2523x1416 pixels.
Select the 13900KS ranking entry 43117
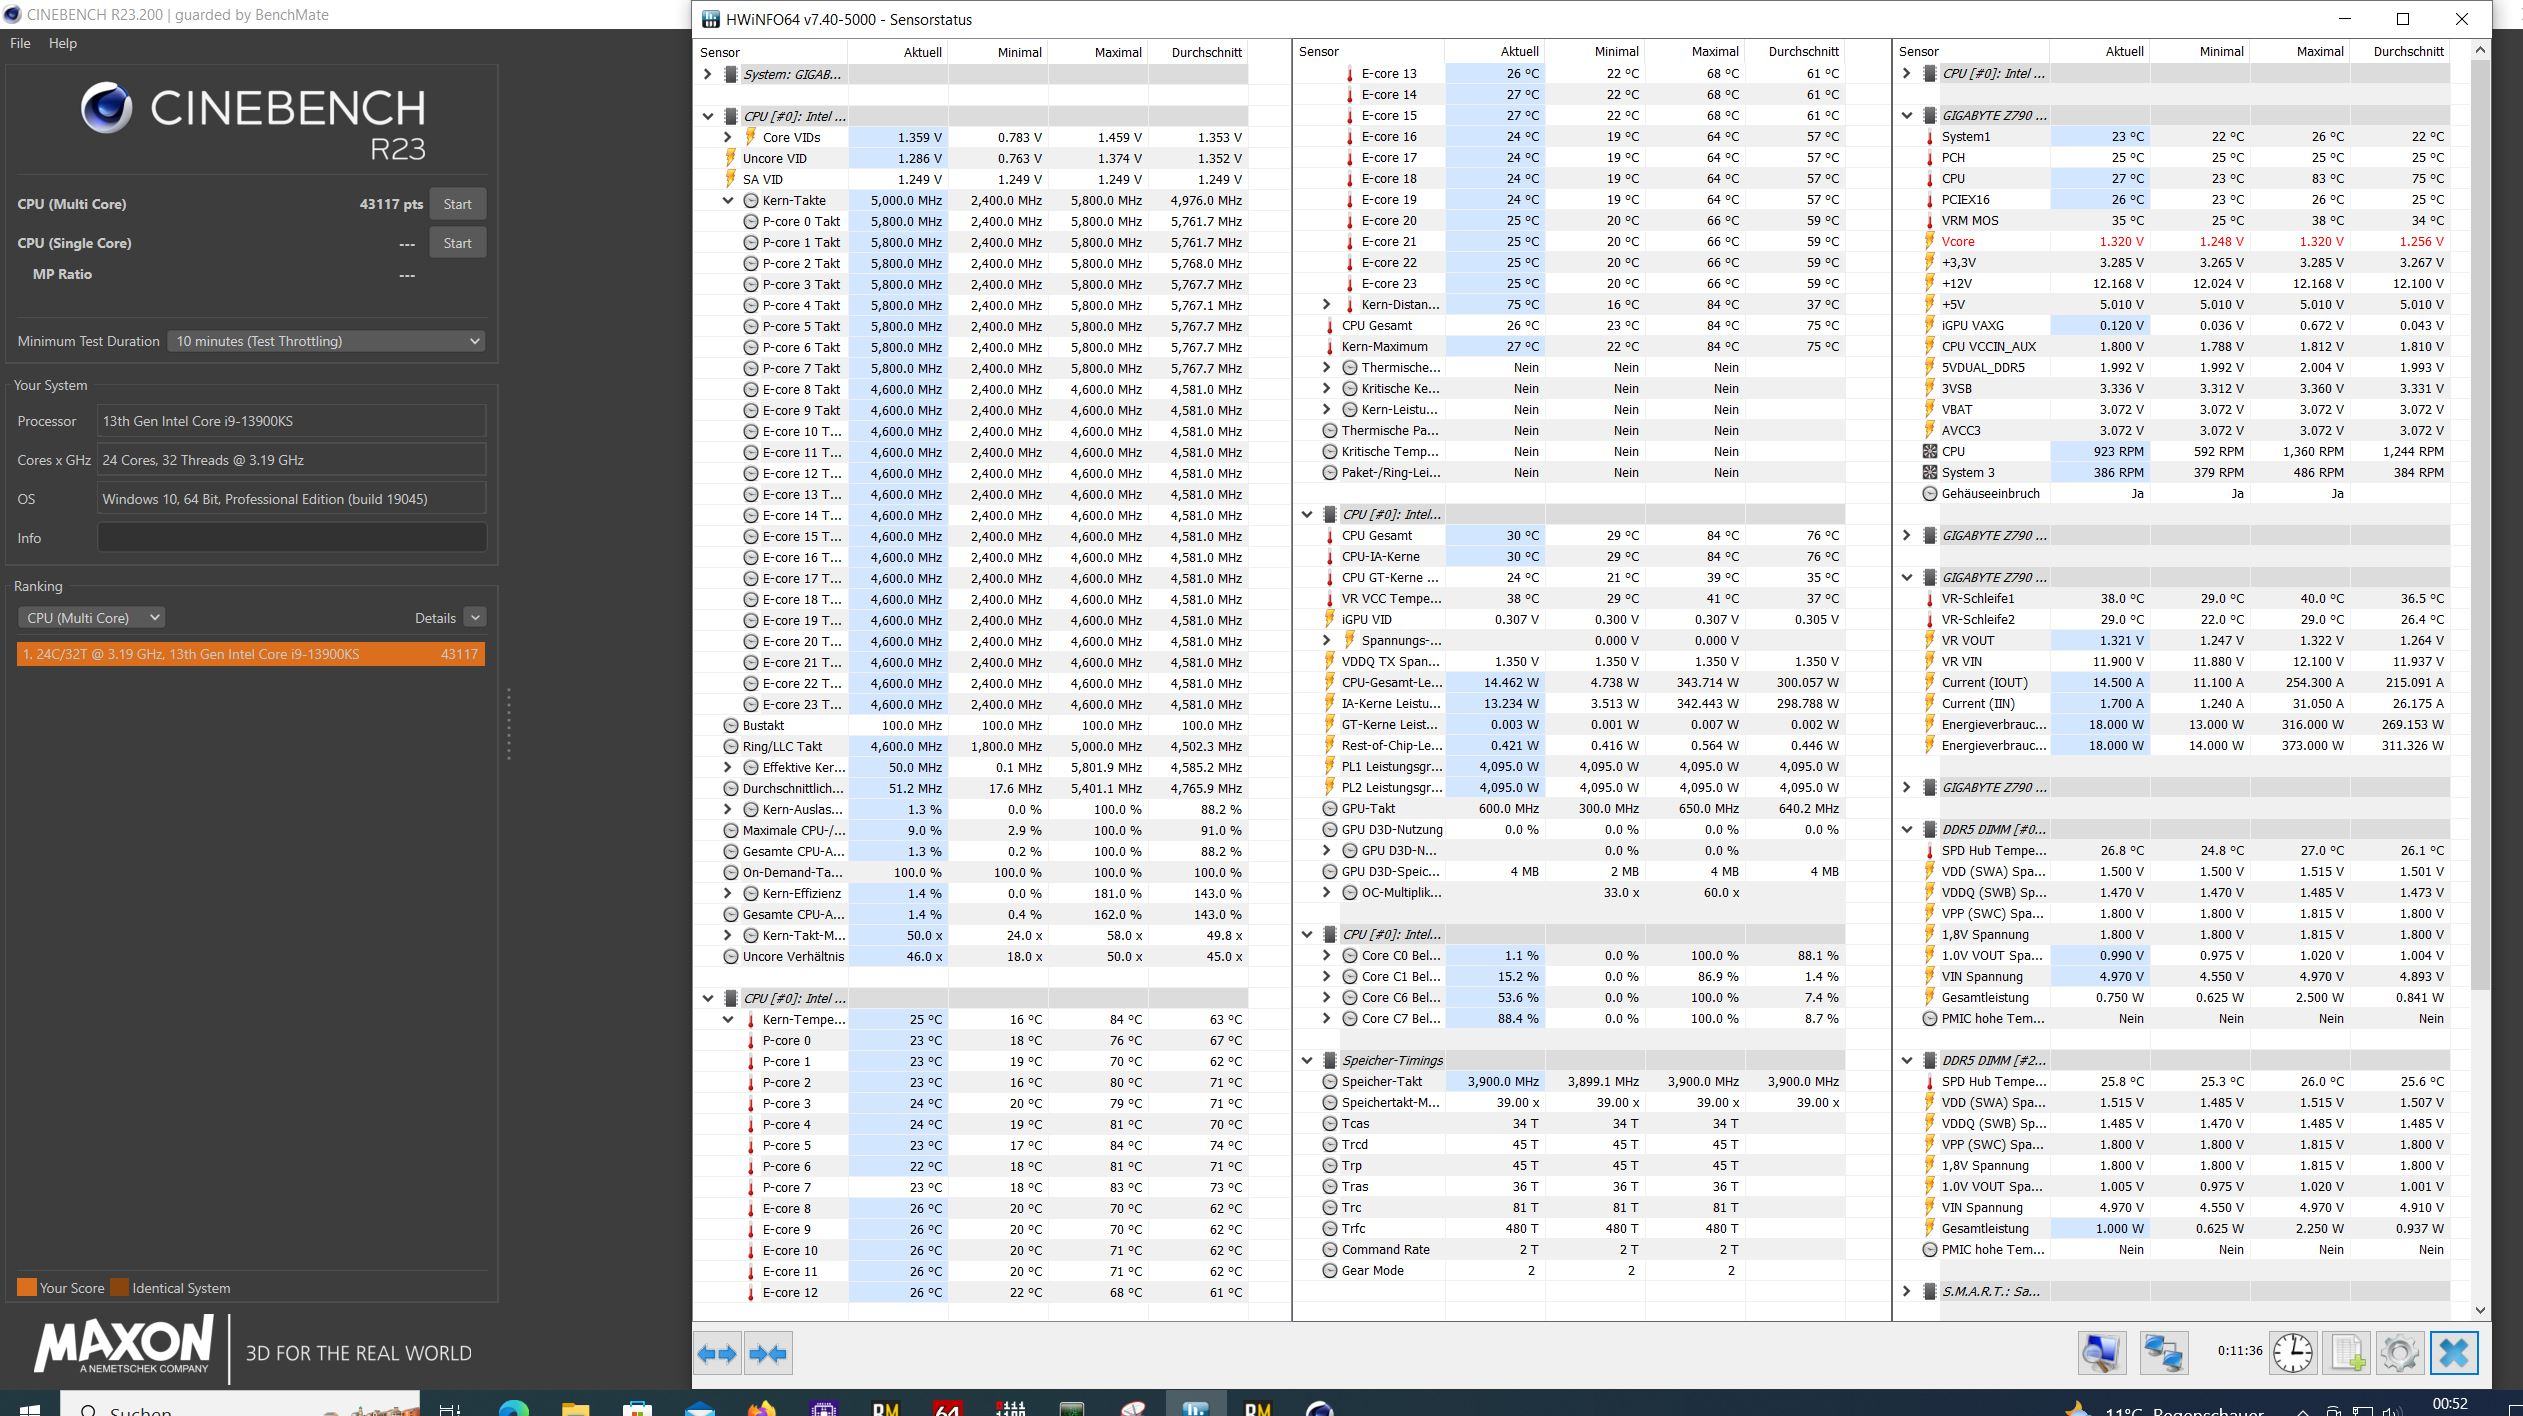coord(251,654)
